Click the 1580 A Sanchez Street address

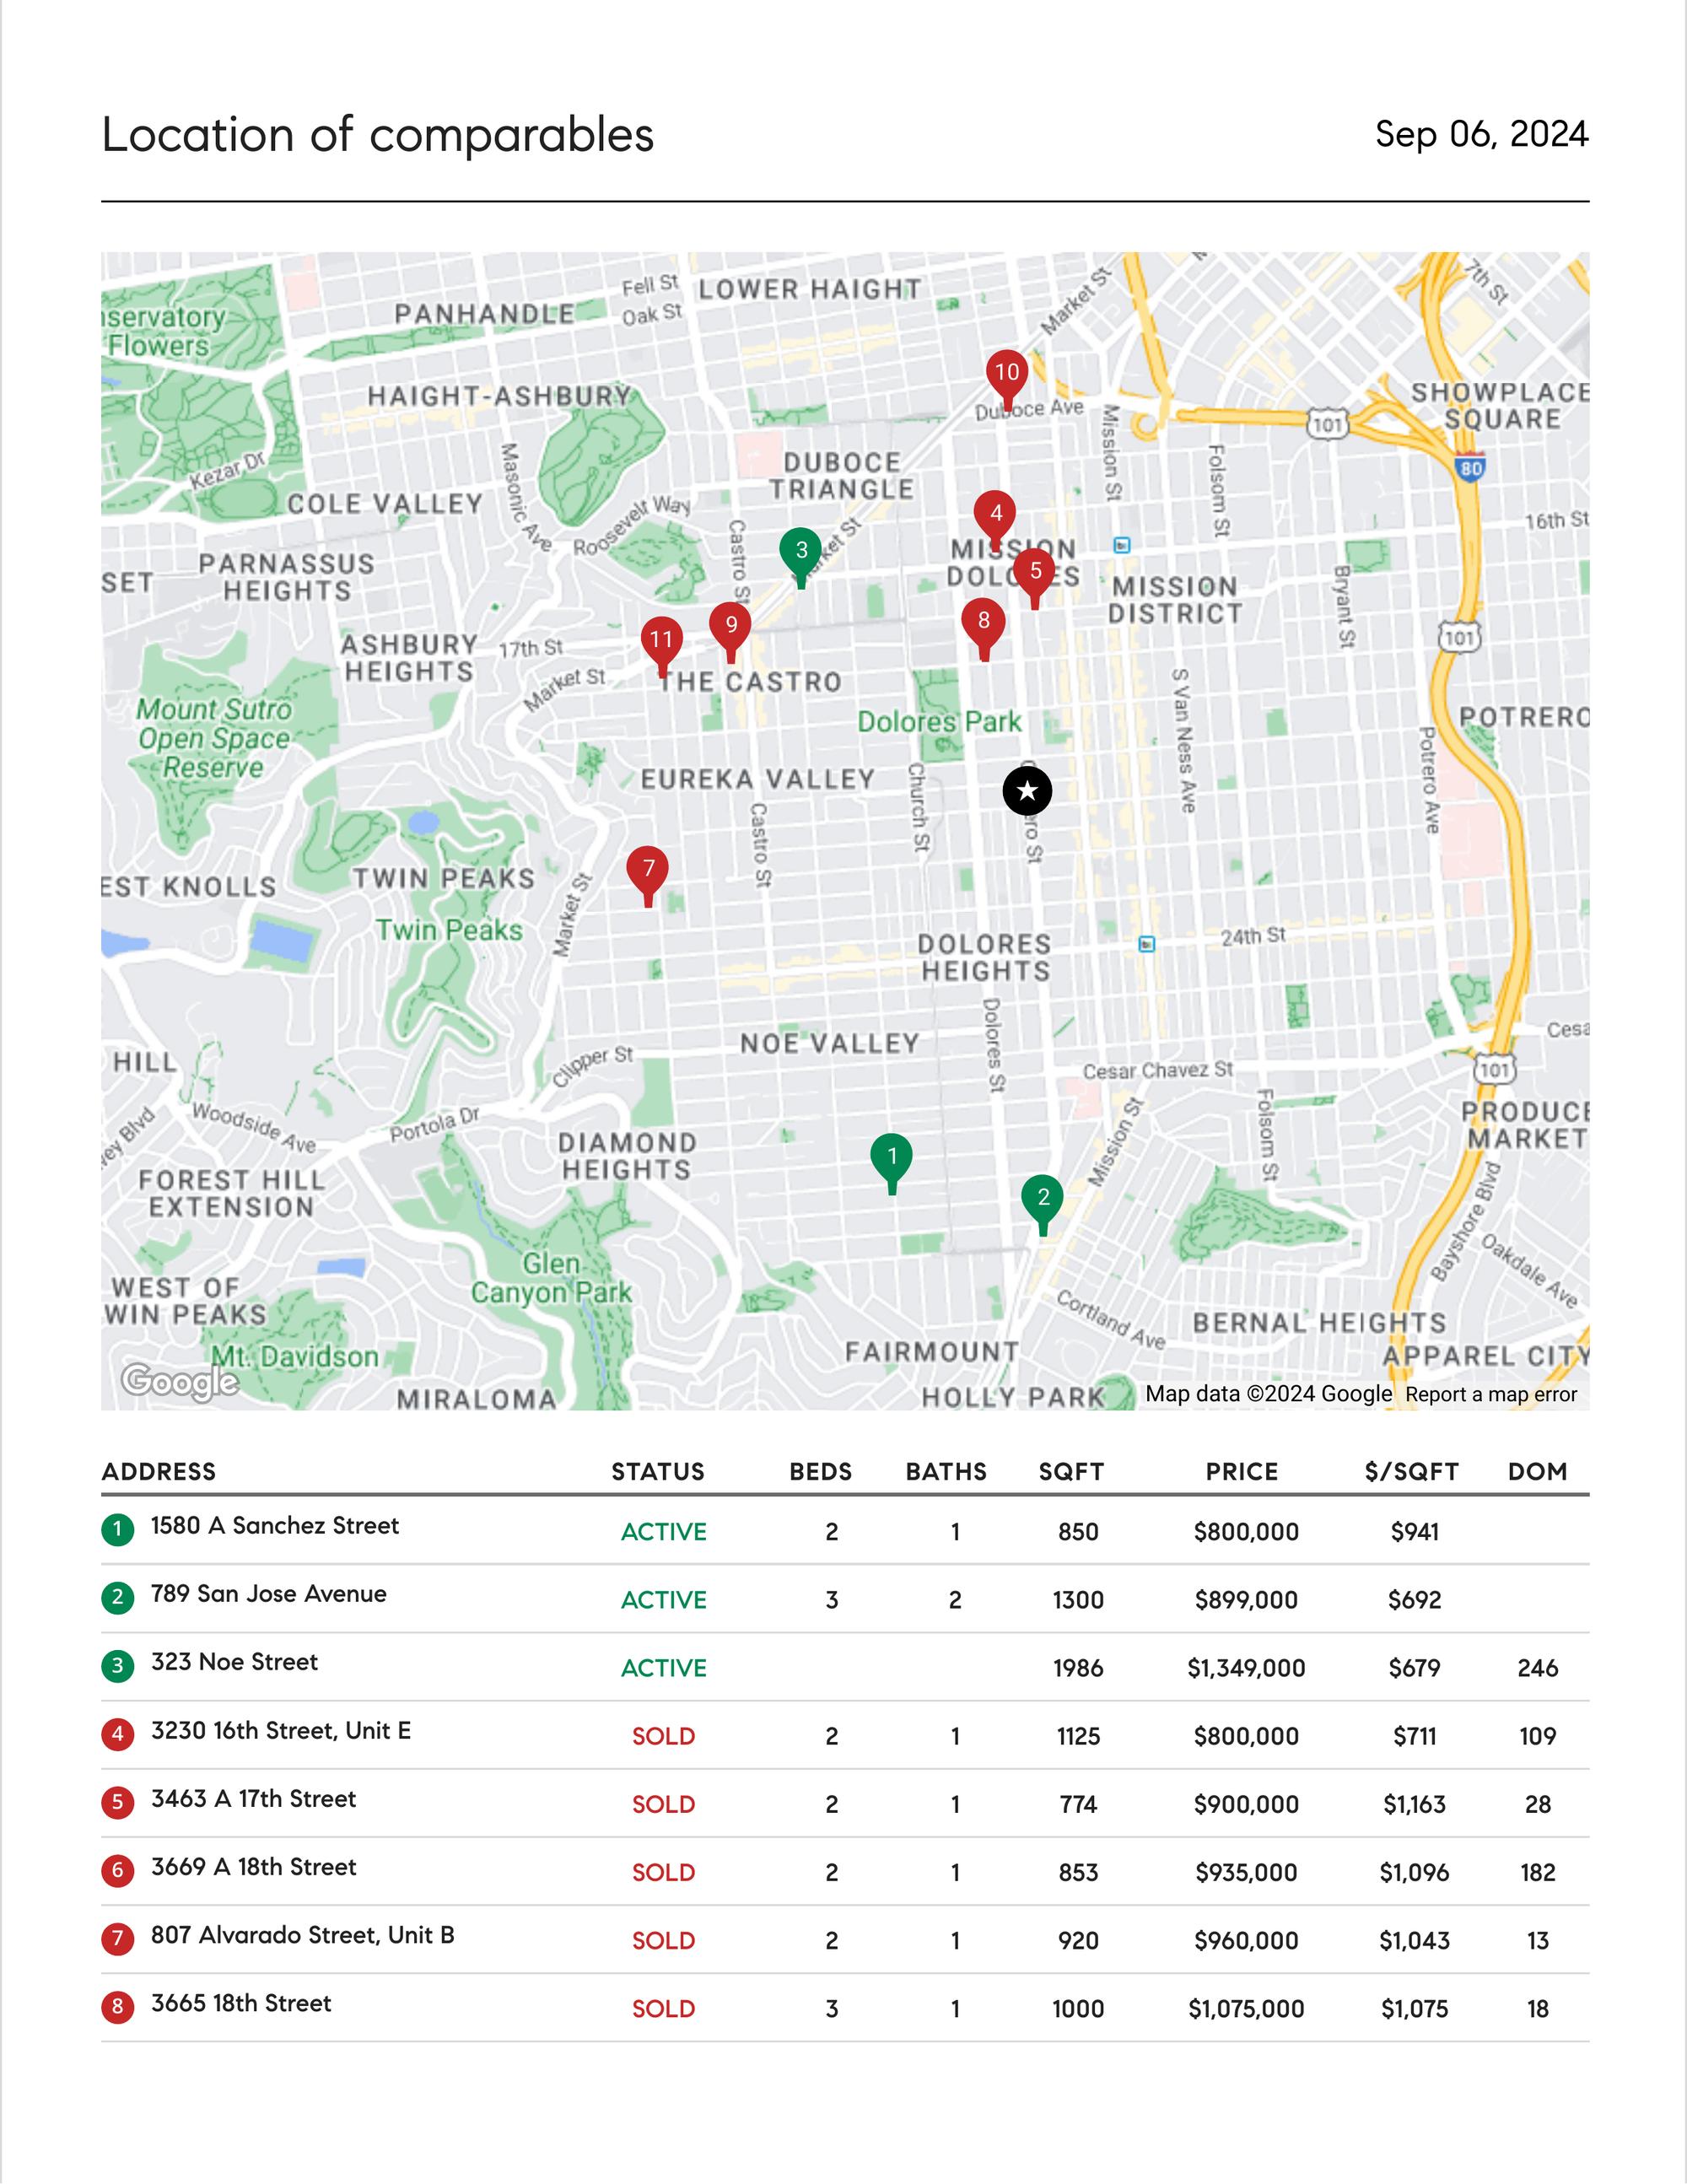[x=274, y=1526]
